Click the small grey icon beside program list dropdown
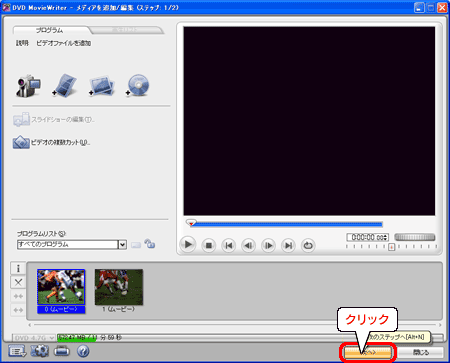 point(136,245)
